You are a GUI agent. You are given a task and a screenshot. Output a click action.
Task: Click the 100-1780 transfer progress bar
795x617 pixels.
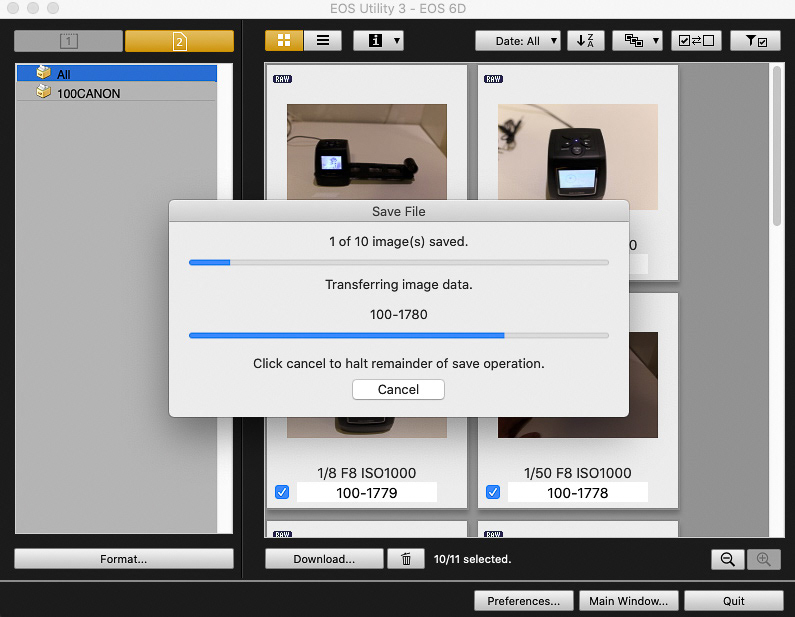(x=399, y=336)
